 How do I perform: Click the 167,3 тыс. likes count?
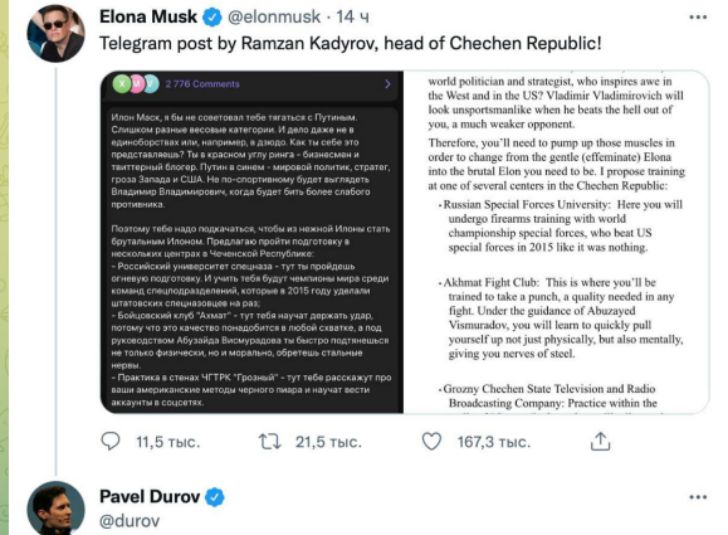pyautogui.click(x=494, y=441)
